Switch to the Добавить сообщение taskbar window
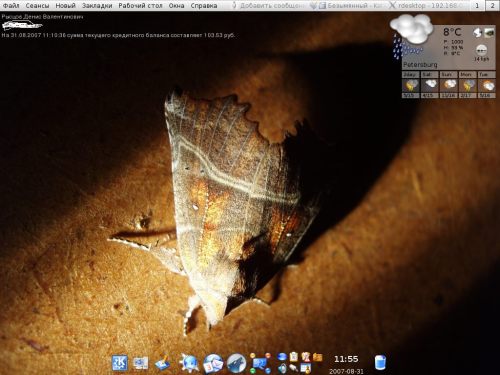Image resolution: width=500 pixels, height=375 pixels. coord(269,6)
